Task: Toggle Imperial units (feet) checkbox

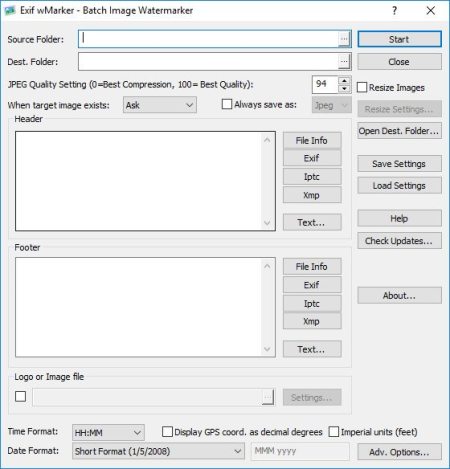Action: (x=334, y=432)
